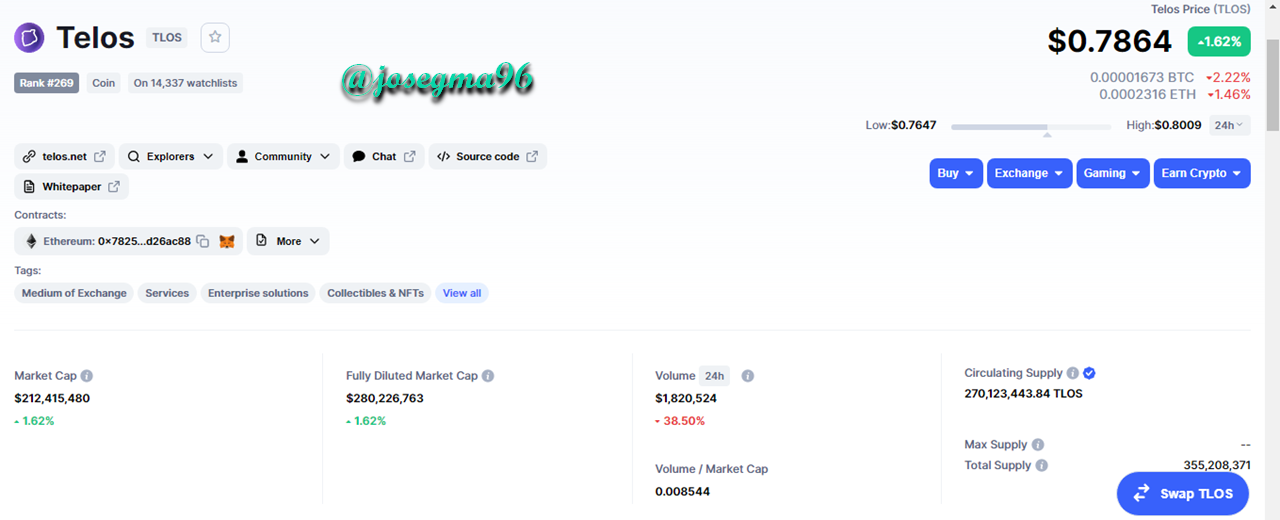Select the Enterprise solutions tag
The width and height of the screenshot is (1280, 520).
point(258,293)
